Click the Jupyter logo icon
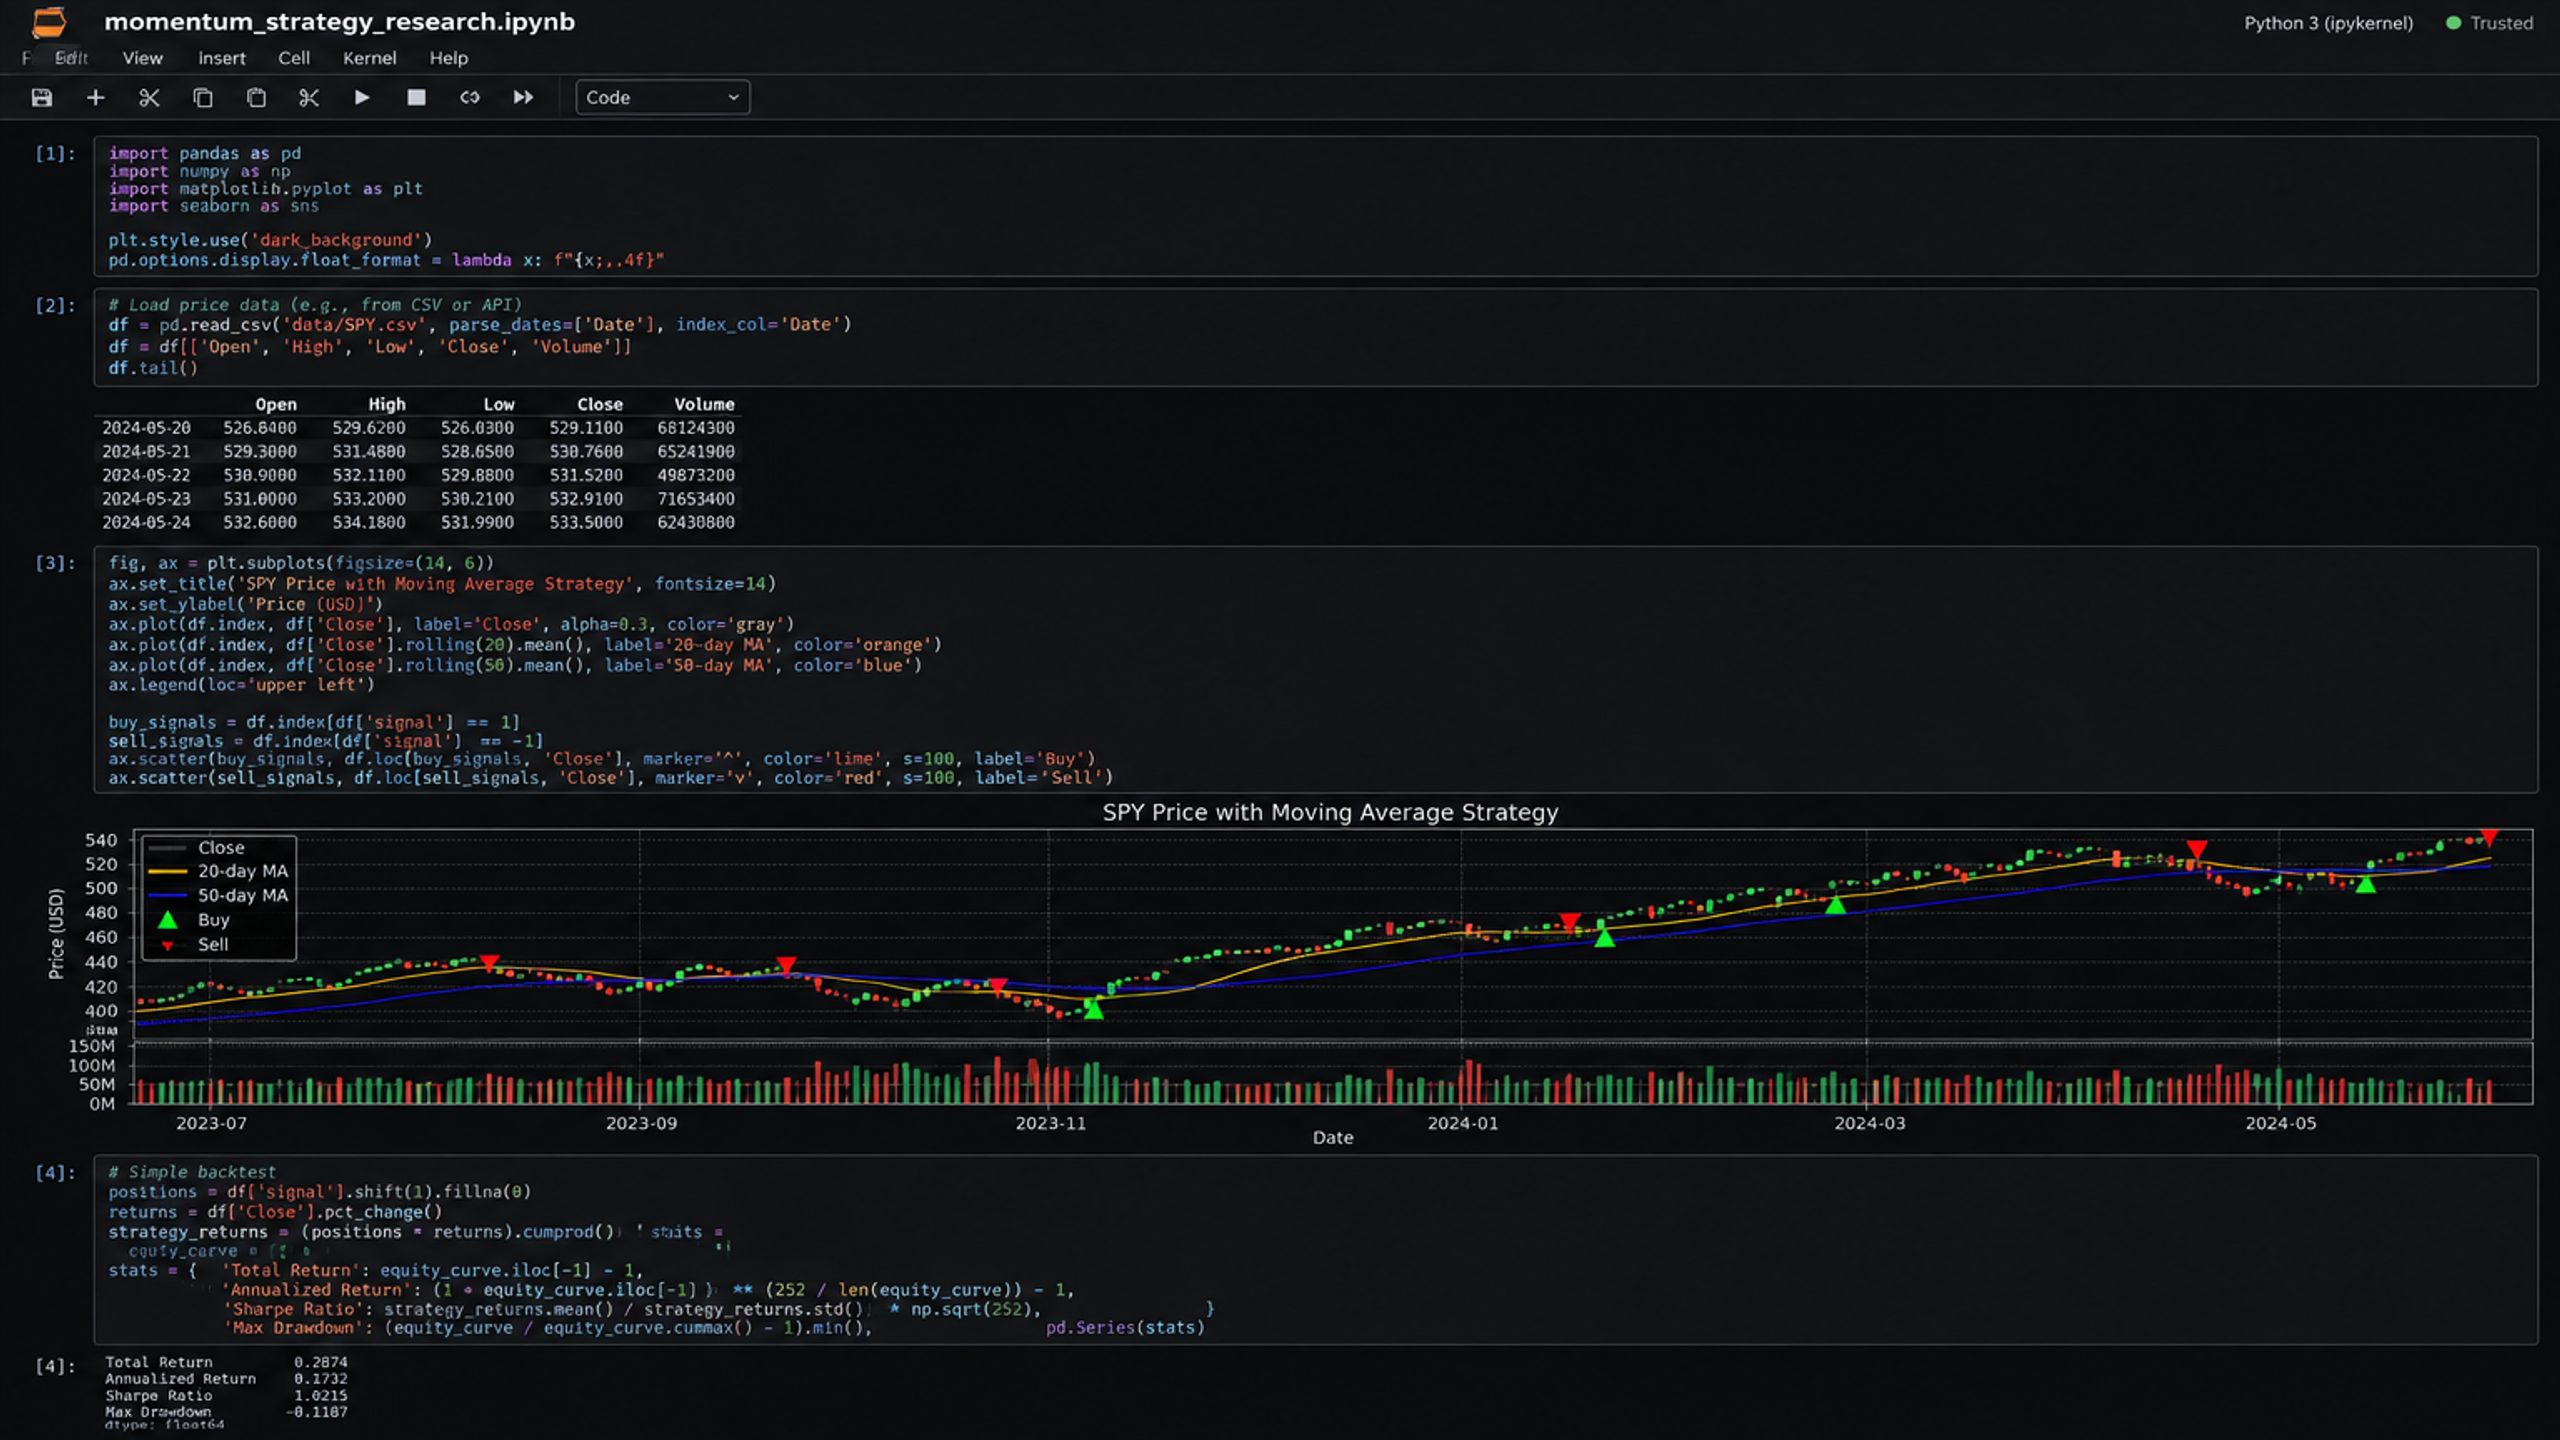This screenshot has height=1440, width=2560. point(49,22)
